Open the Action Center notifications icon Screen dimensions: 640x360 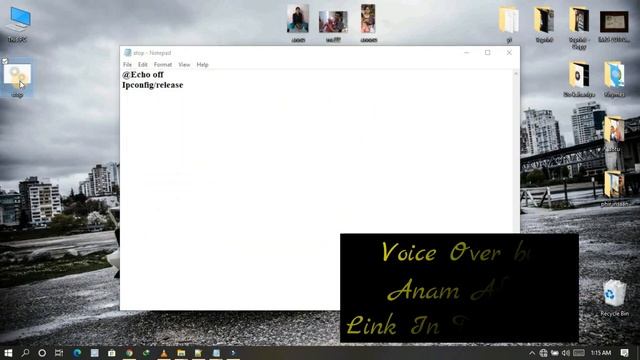click(624, 353)
